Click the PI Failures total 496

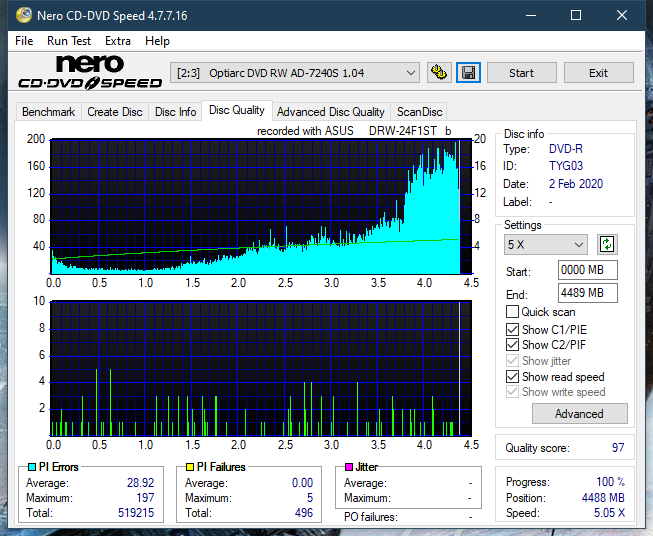[x=304, y=513]
